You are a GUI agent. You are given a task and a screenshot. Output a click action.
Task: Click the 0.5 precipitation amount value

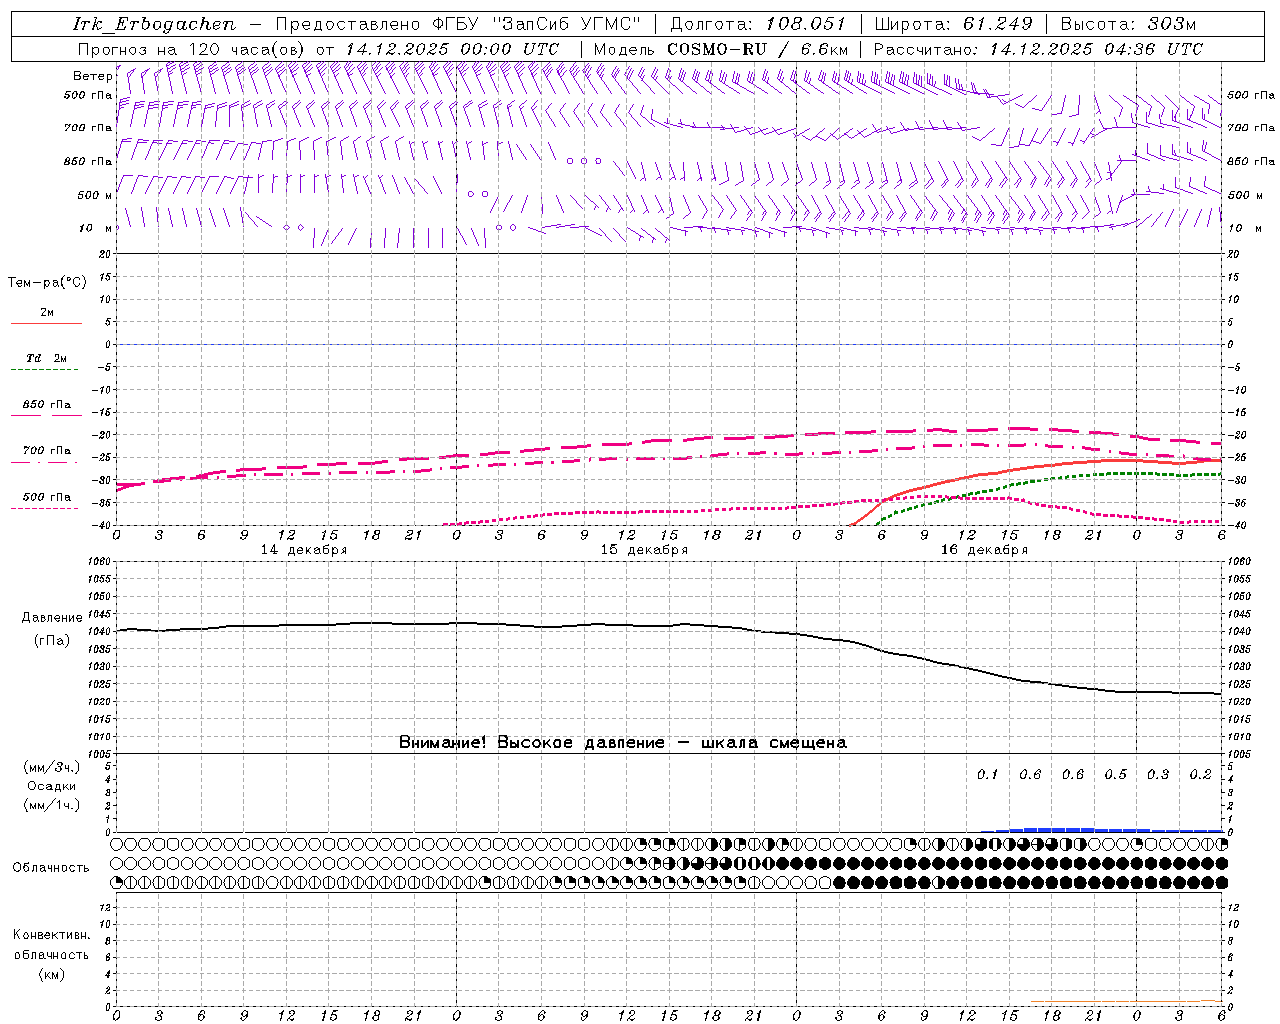1115,774
